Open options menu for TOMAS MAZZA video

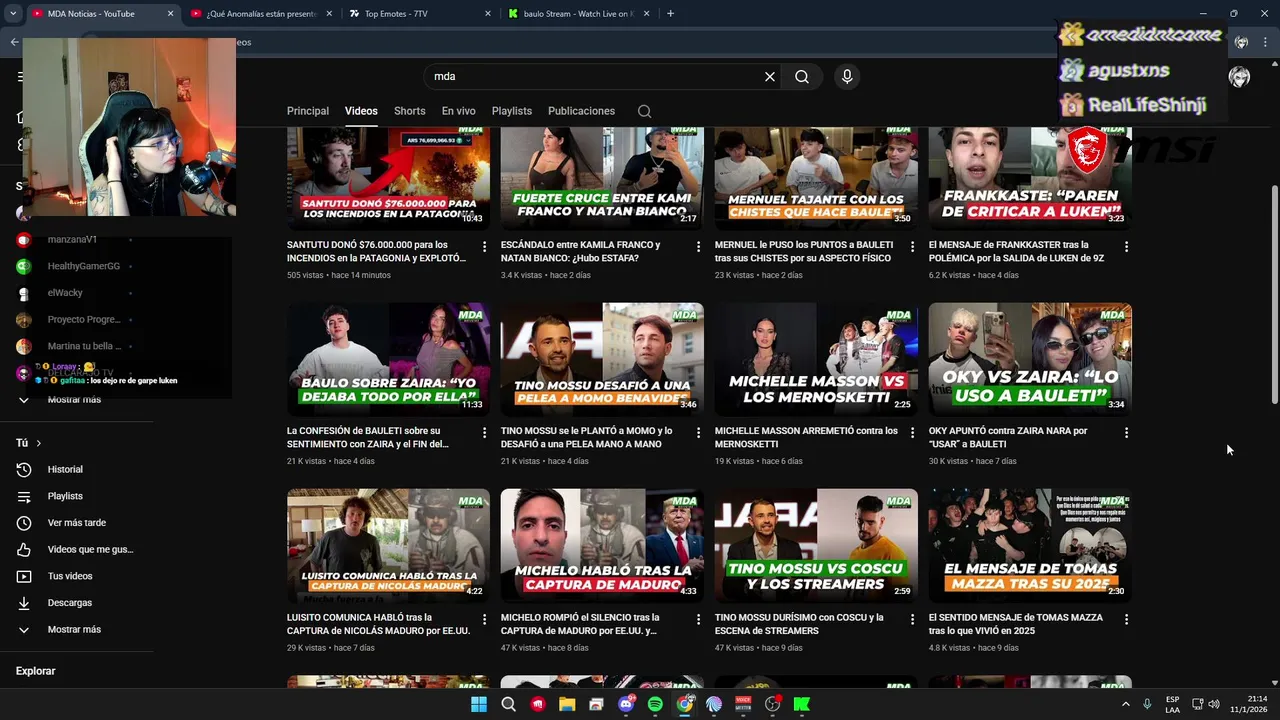click(x=1126, y=619)
